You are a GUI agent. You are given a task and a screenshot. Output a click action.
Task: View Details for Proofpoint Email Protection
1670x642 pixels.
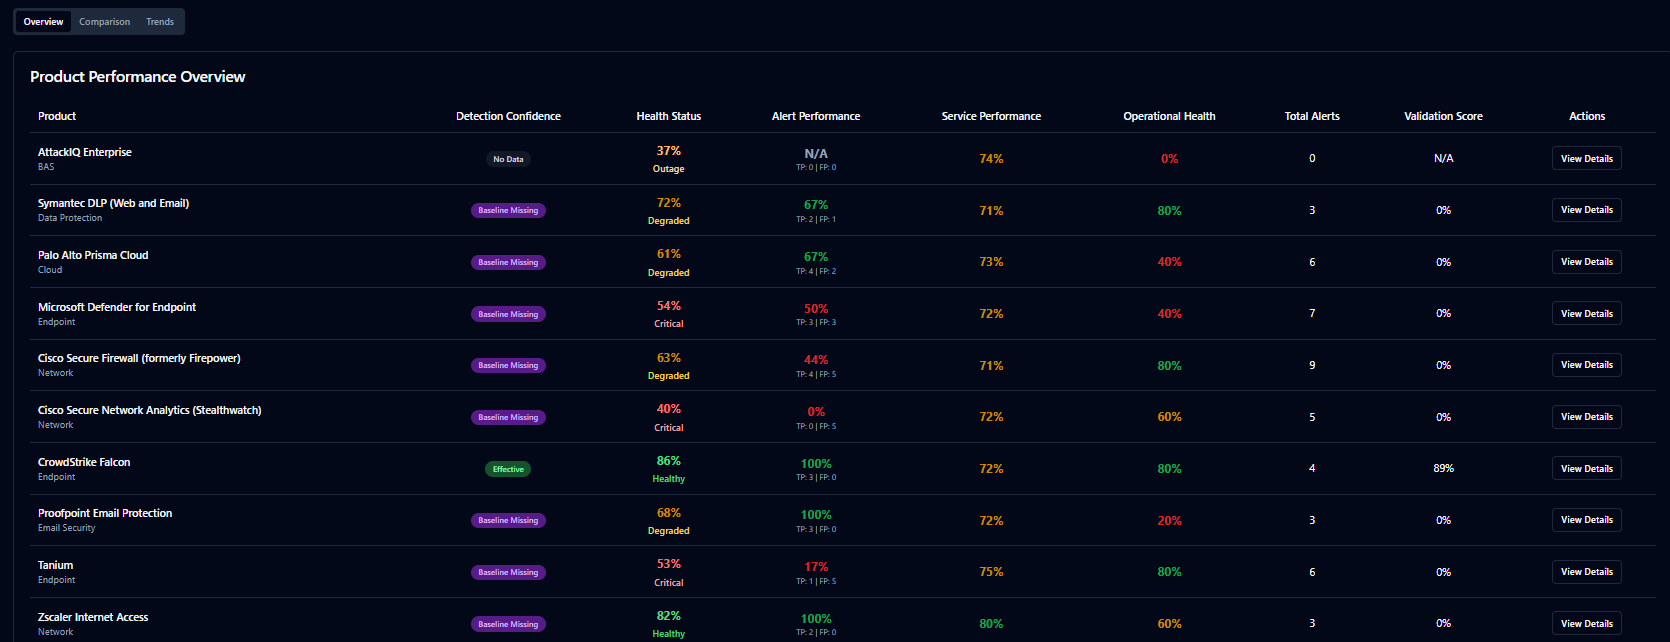pos(1586,520)
